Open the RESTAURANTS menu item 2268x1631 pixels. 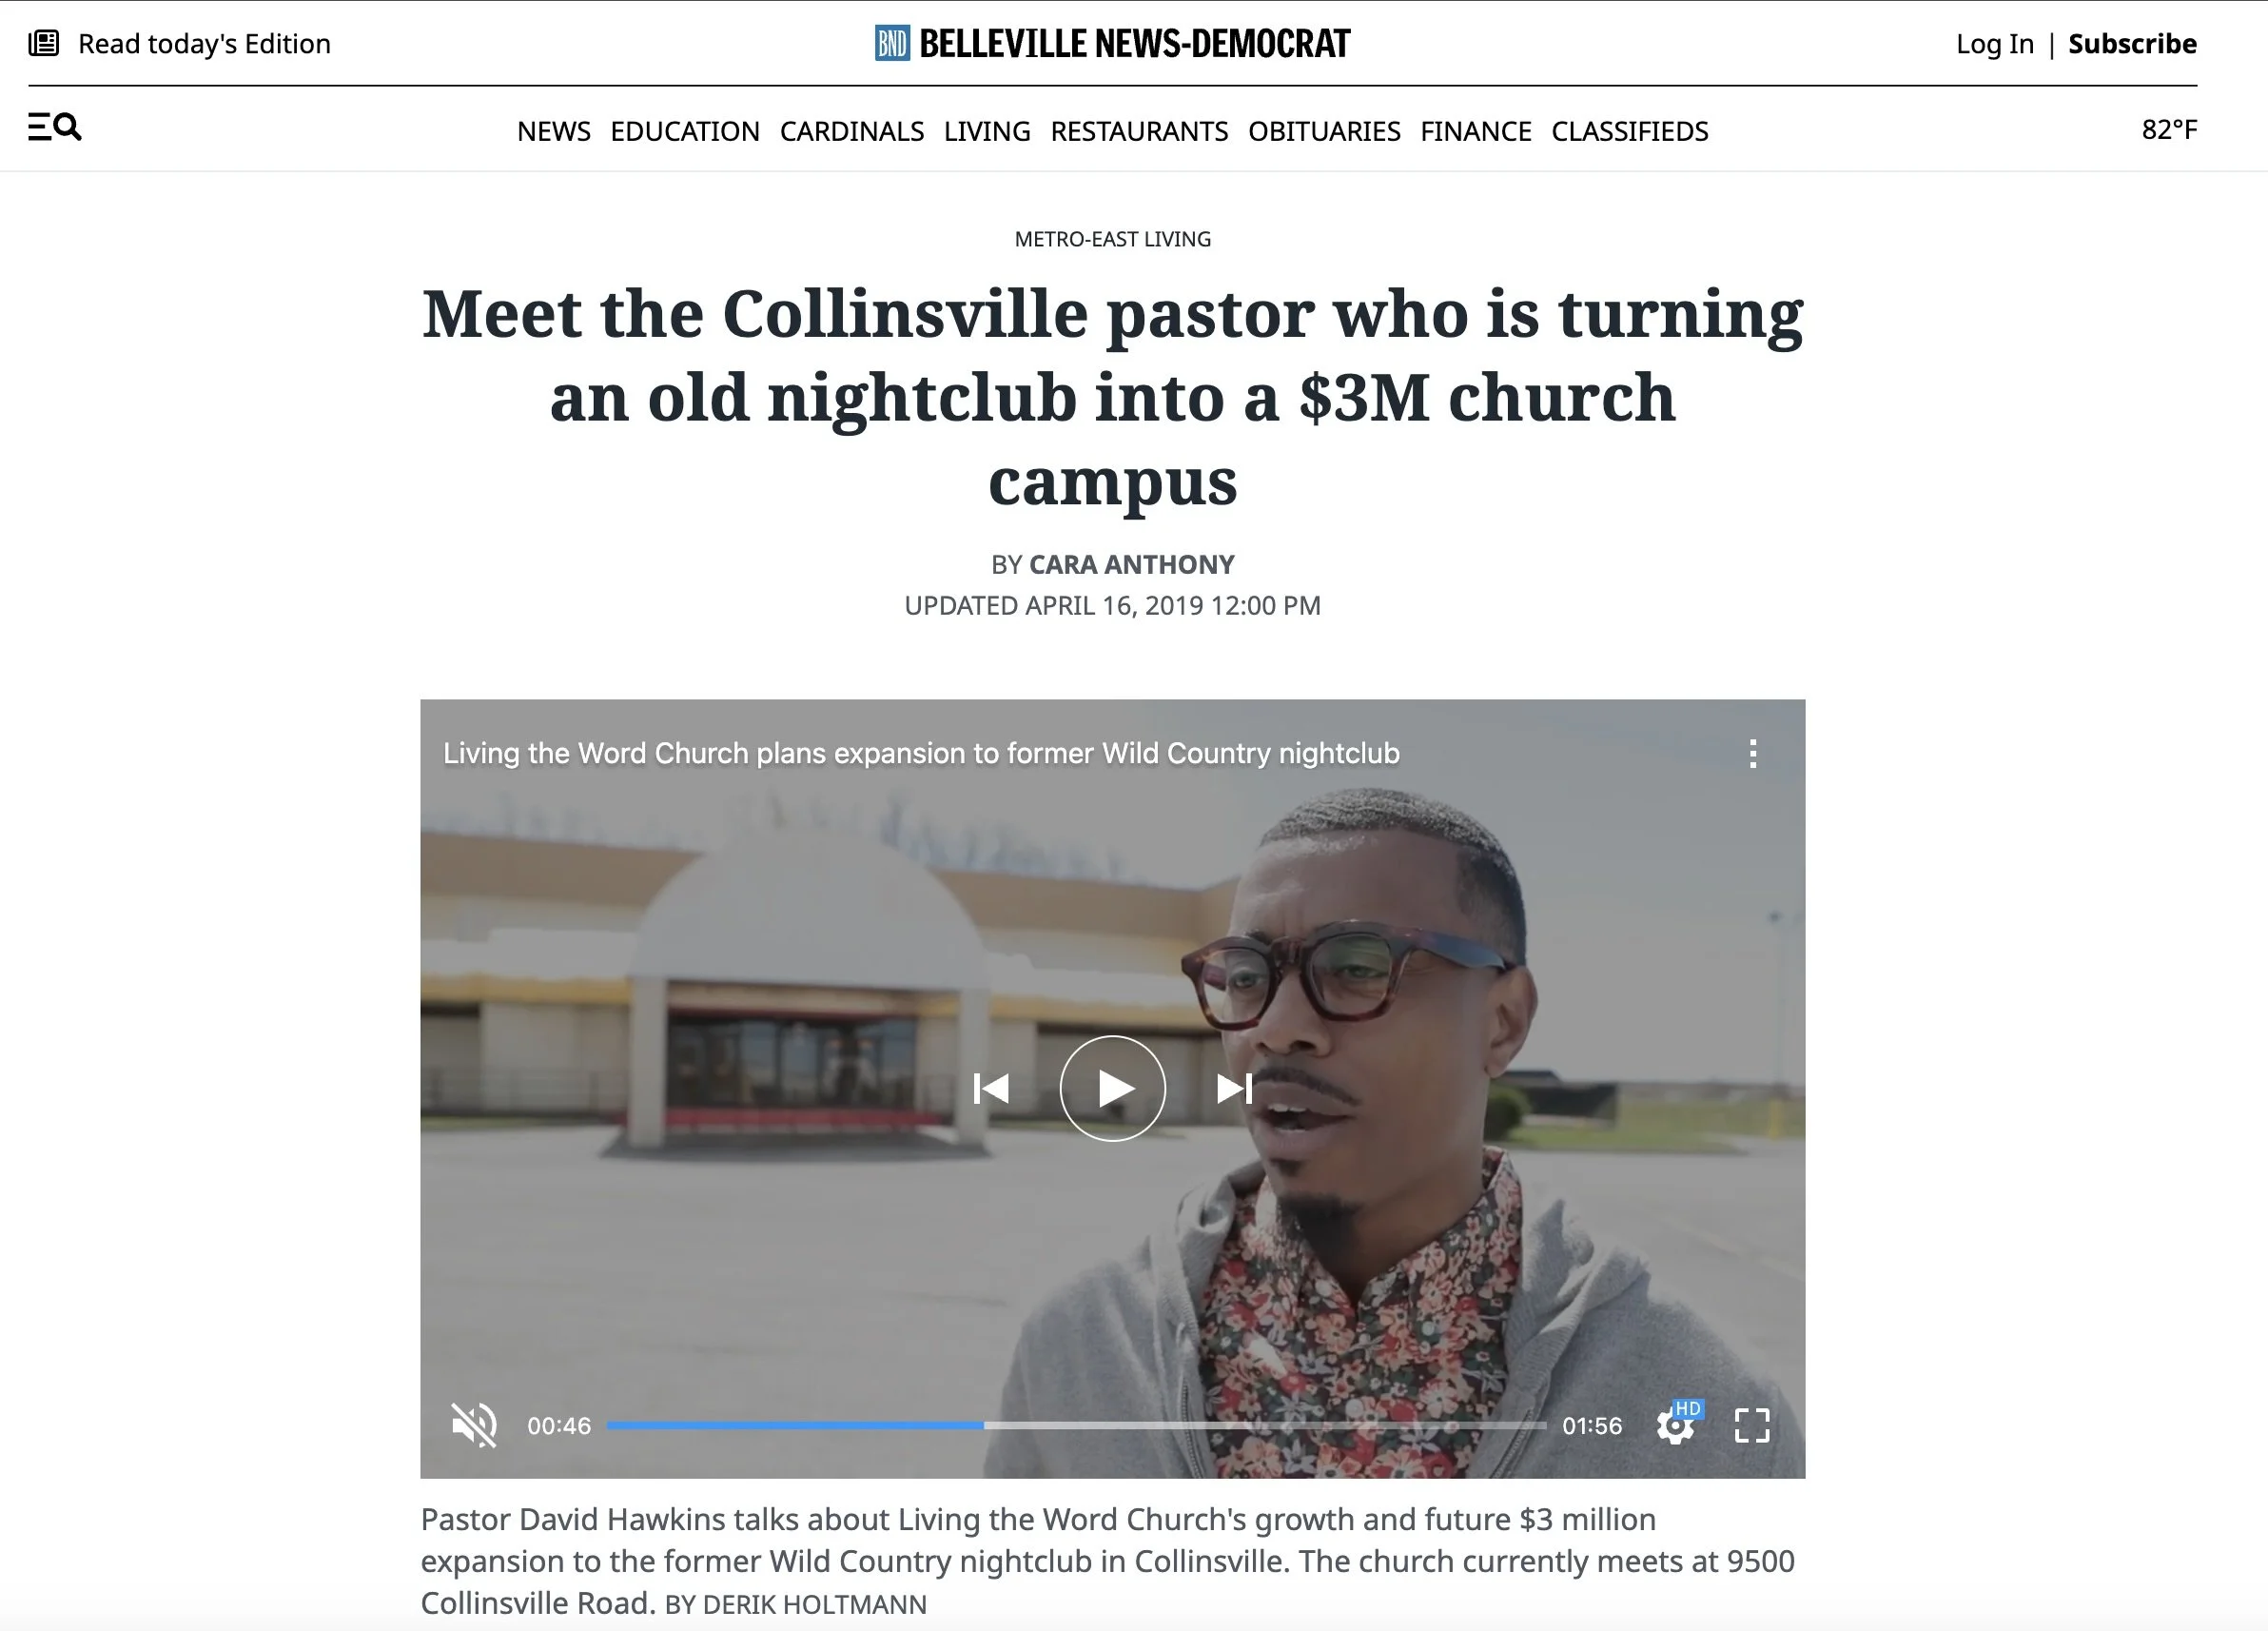1139,131
